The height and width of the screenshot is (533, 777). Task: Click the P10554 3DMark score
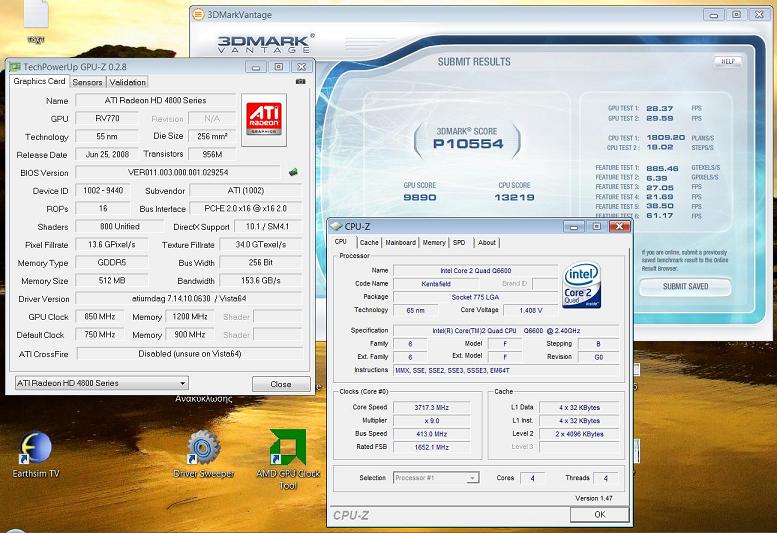click(x=468, y=144)
